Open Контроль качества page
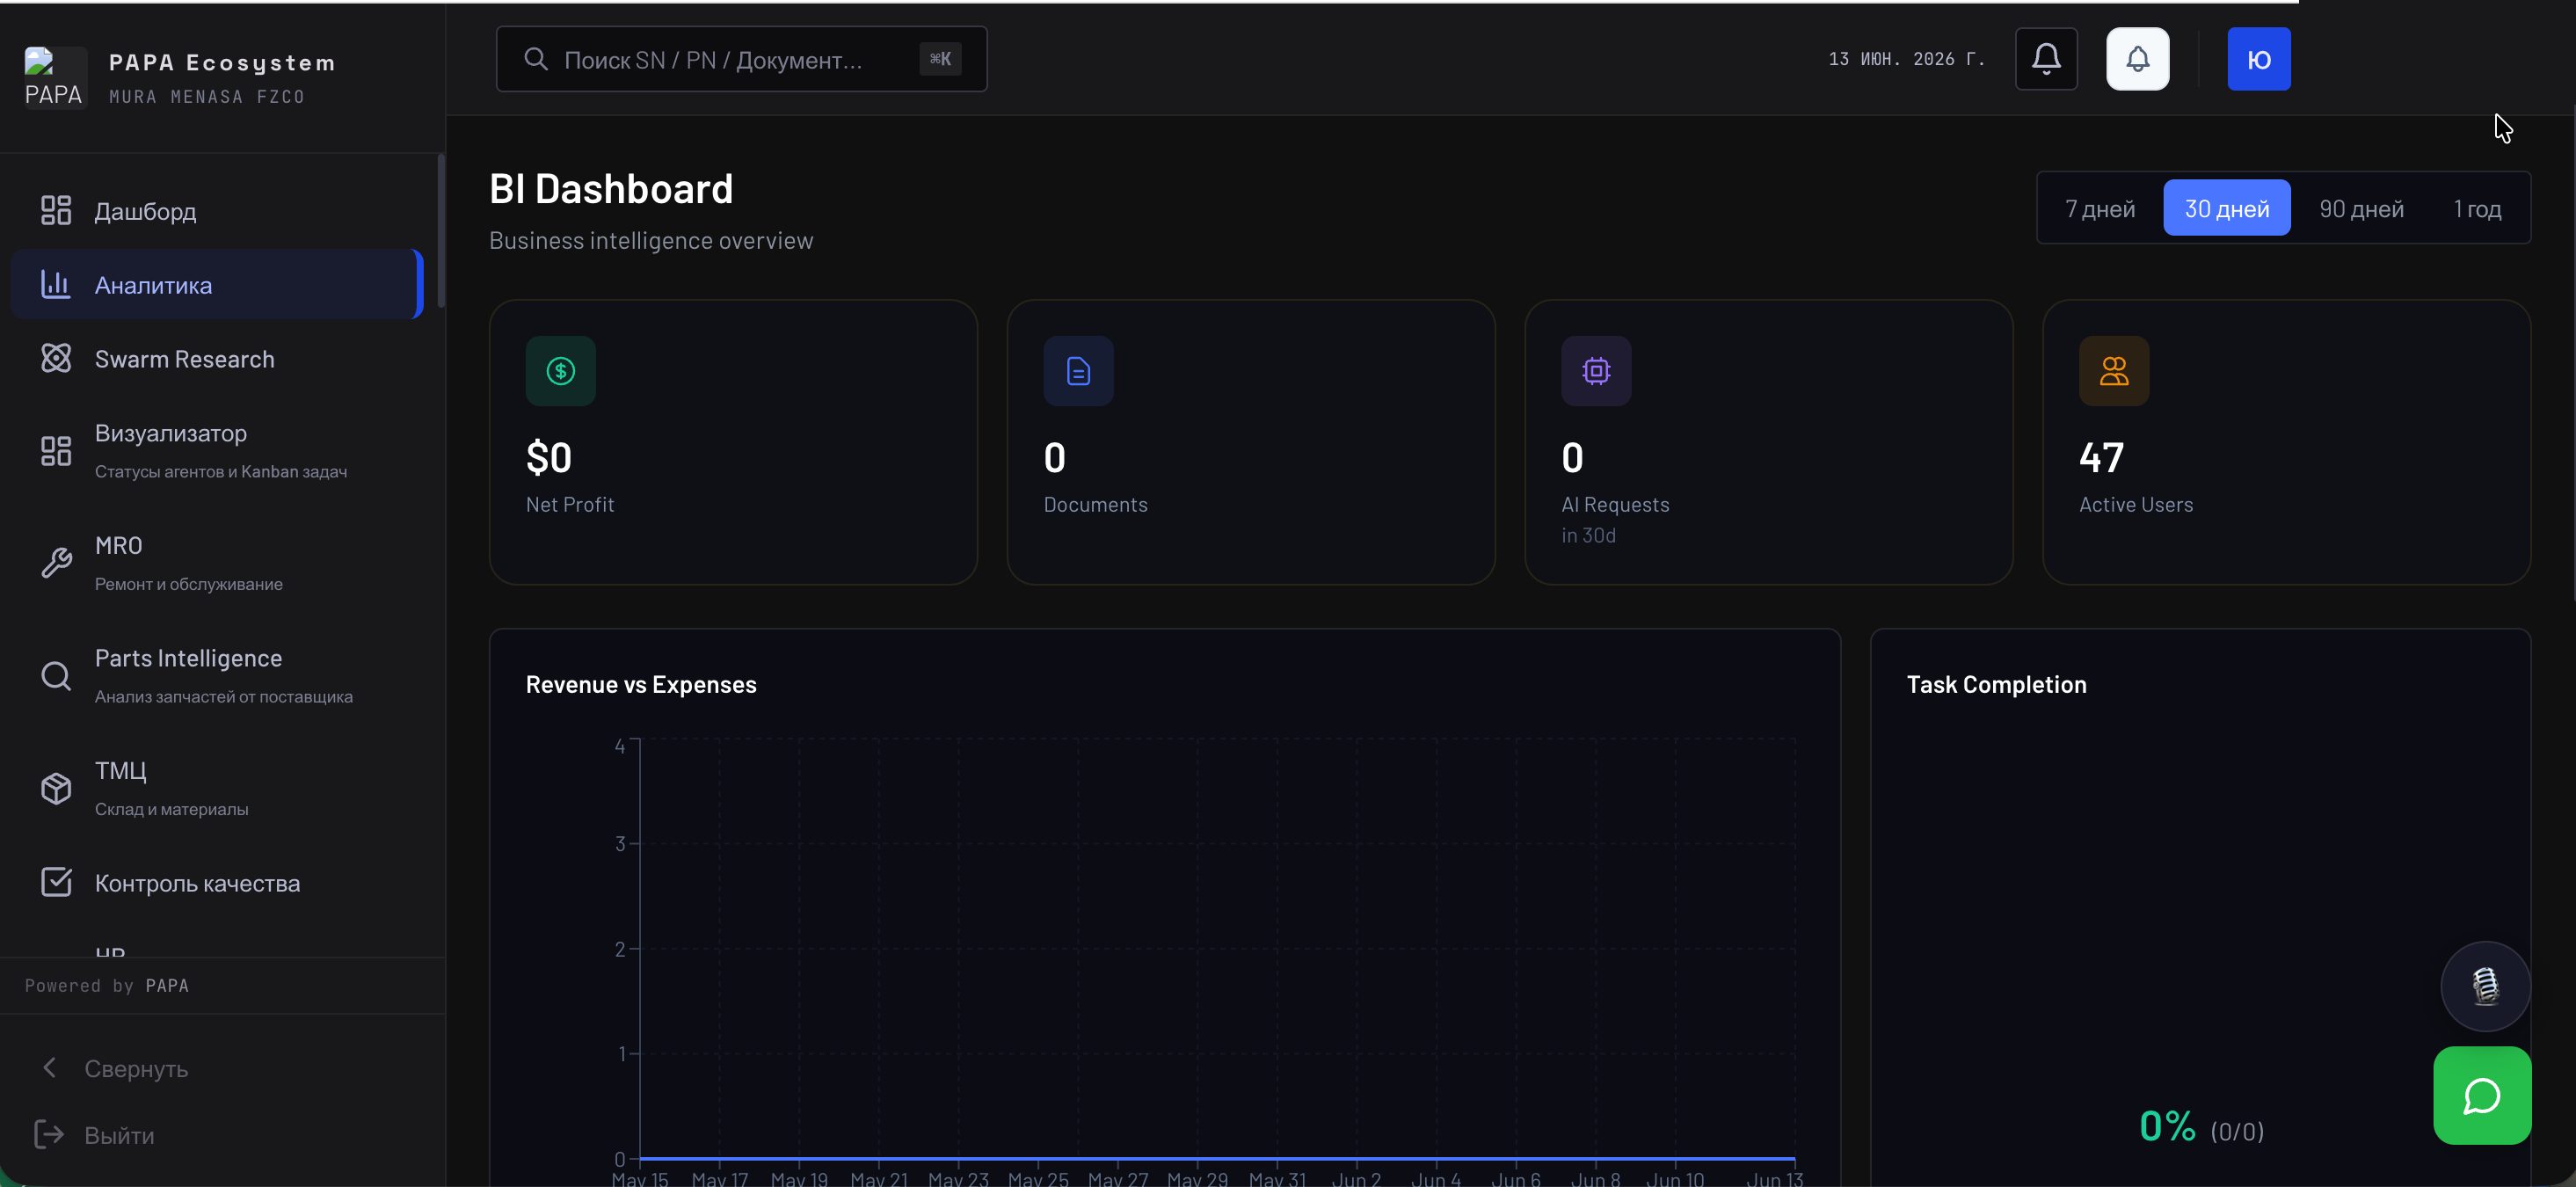The height and width of the screenshot is (1187, 2576). coord(217,883)
